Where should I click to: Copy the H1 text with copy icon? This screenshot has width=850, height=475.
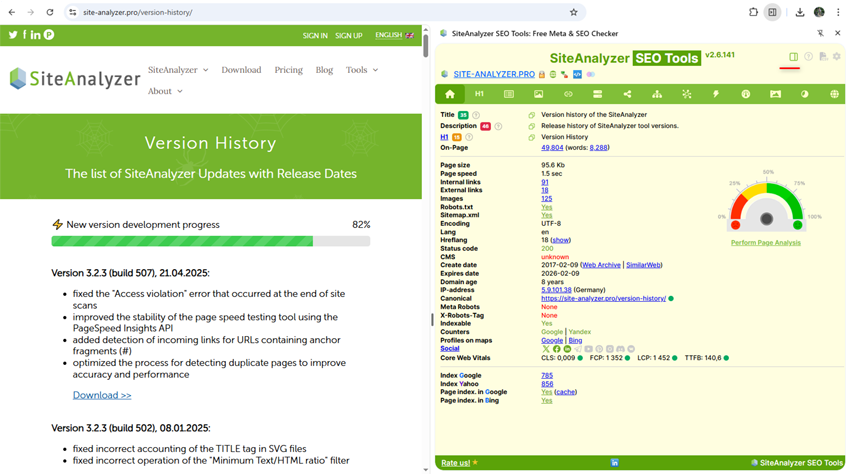(532, 137)
